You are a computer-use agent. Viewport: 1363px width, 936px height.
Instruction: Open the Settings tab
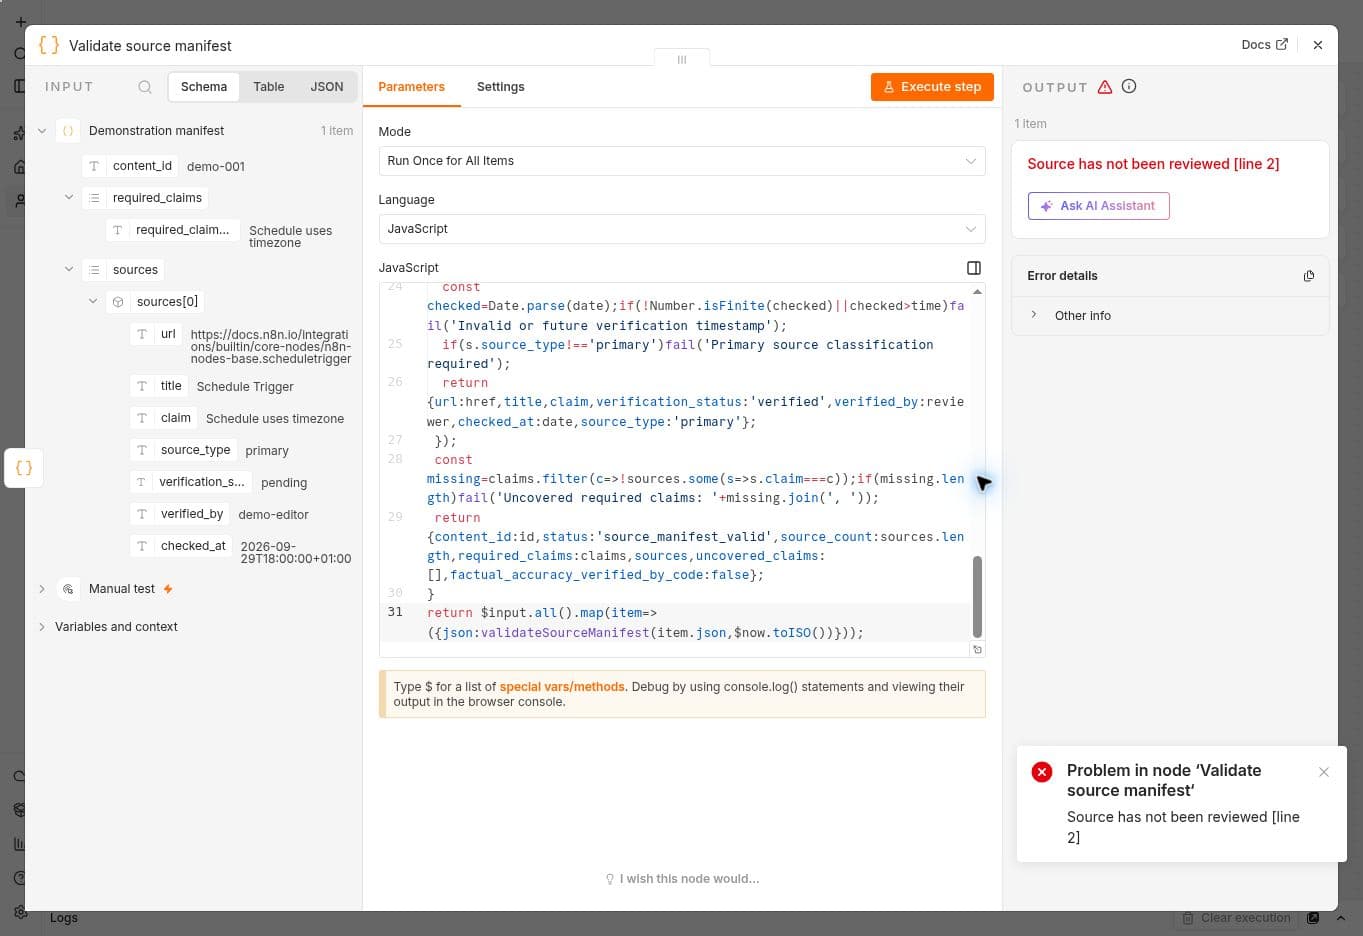(501, 87)
